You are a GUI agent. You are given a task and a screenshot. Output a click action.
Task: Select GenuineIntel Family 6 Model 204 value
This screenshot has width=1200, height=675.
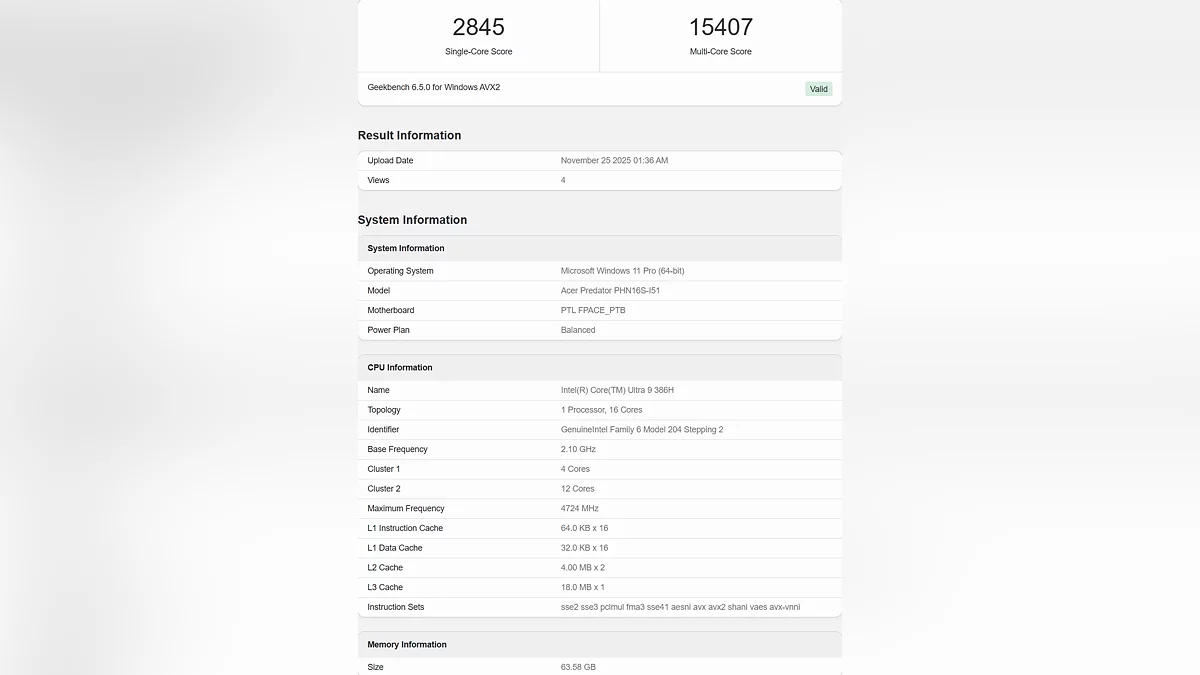pos(642,430)
